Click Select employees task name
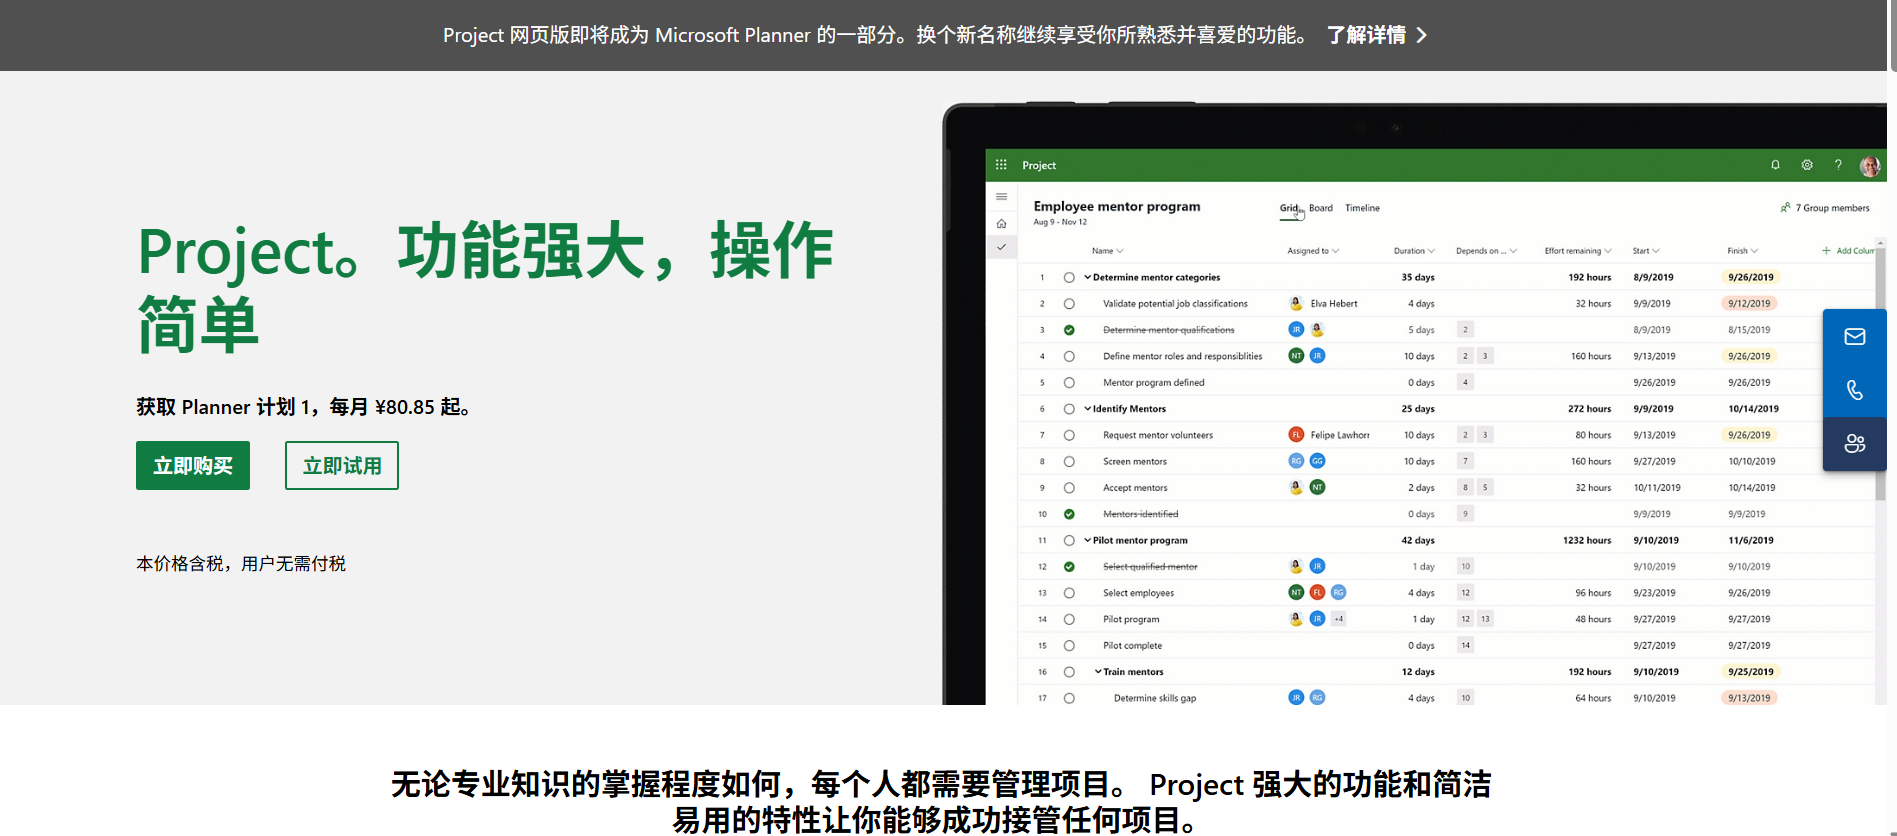The width and height of the screenshot is (1897, 836). coord(1139,593)
